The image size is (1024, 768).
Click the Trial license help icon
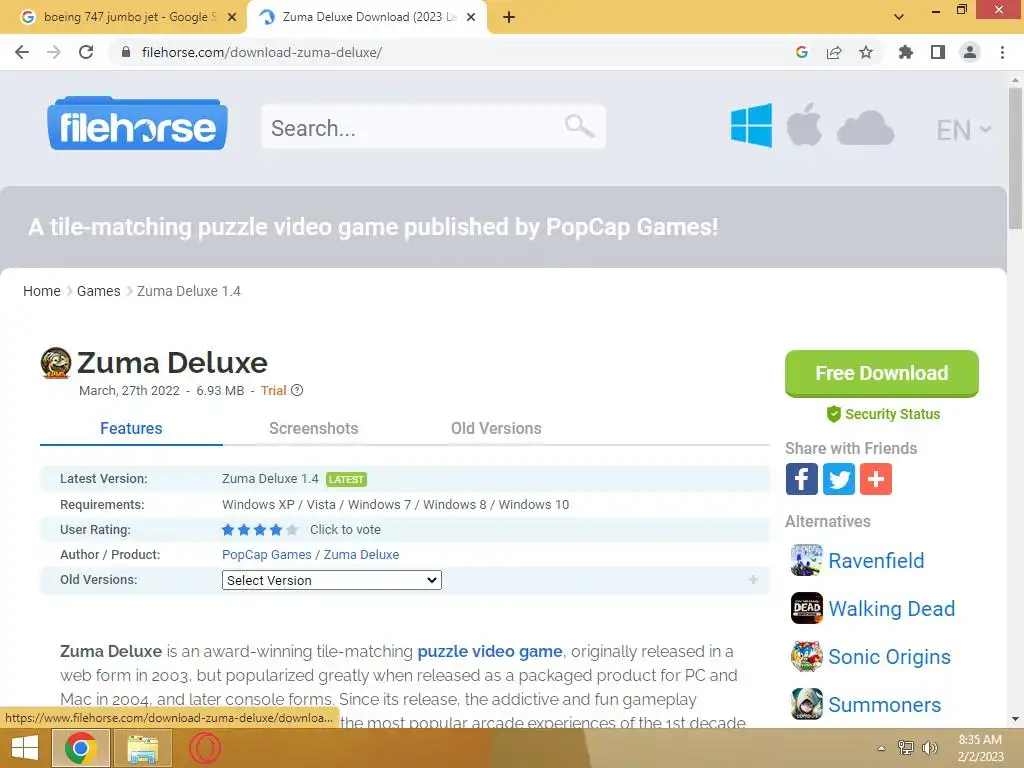coord(297,391)
